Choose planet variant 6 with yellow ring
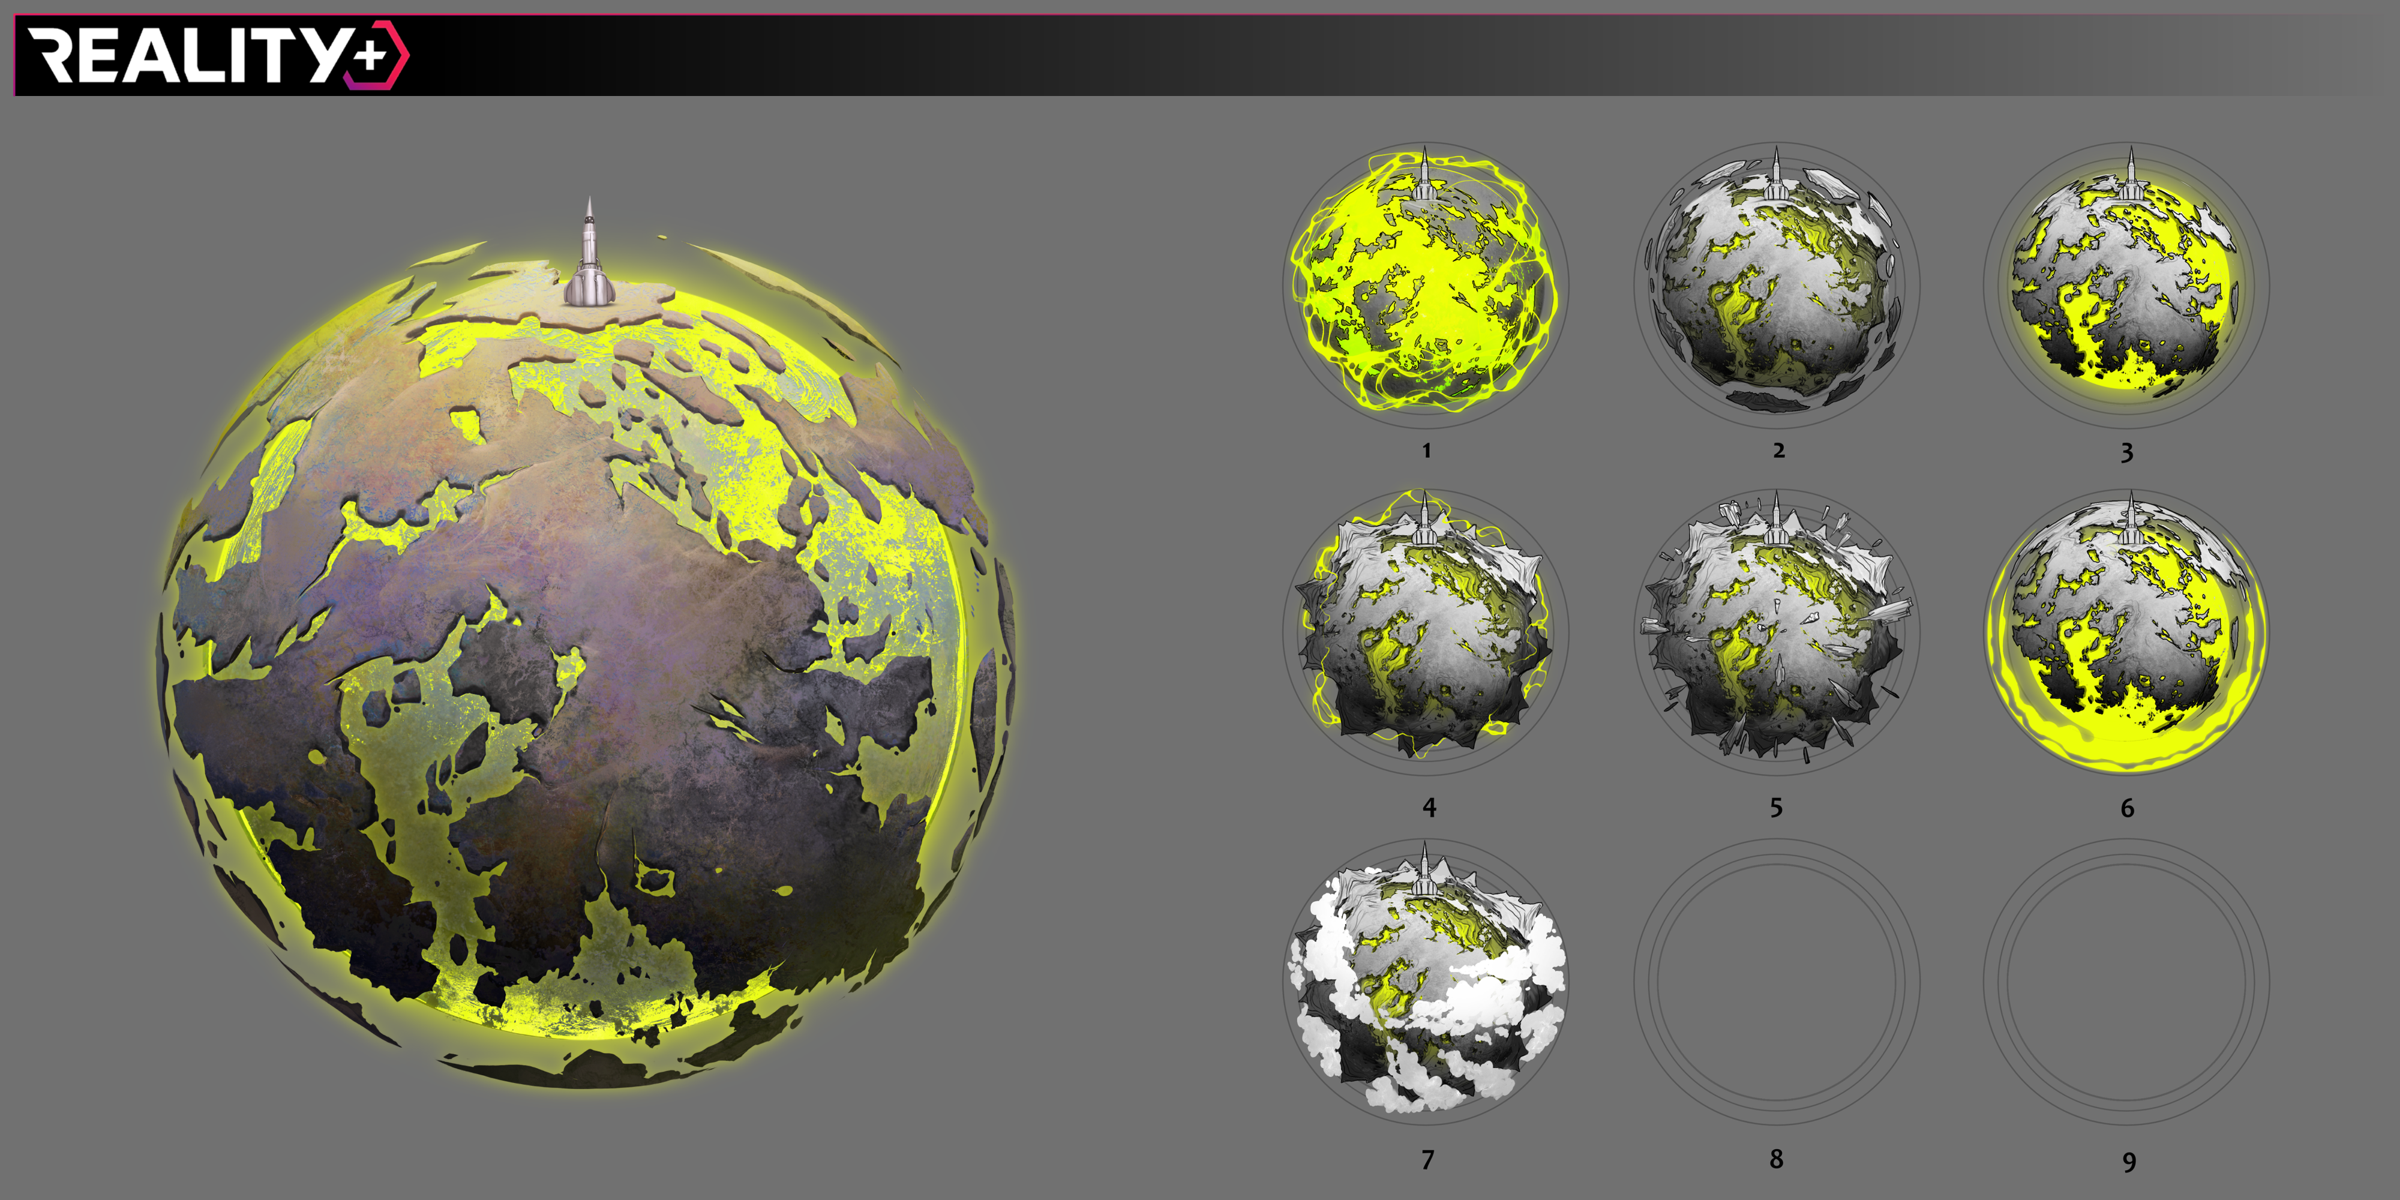 tap(2127, 632)
